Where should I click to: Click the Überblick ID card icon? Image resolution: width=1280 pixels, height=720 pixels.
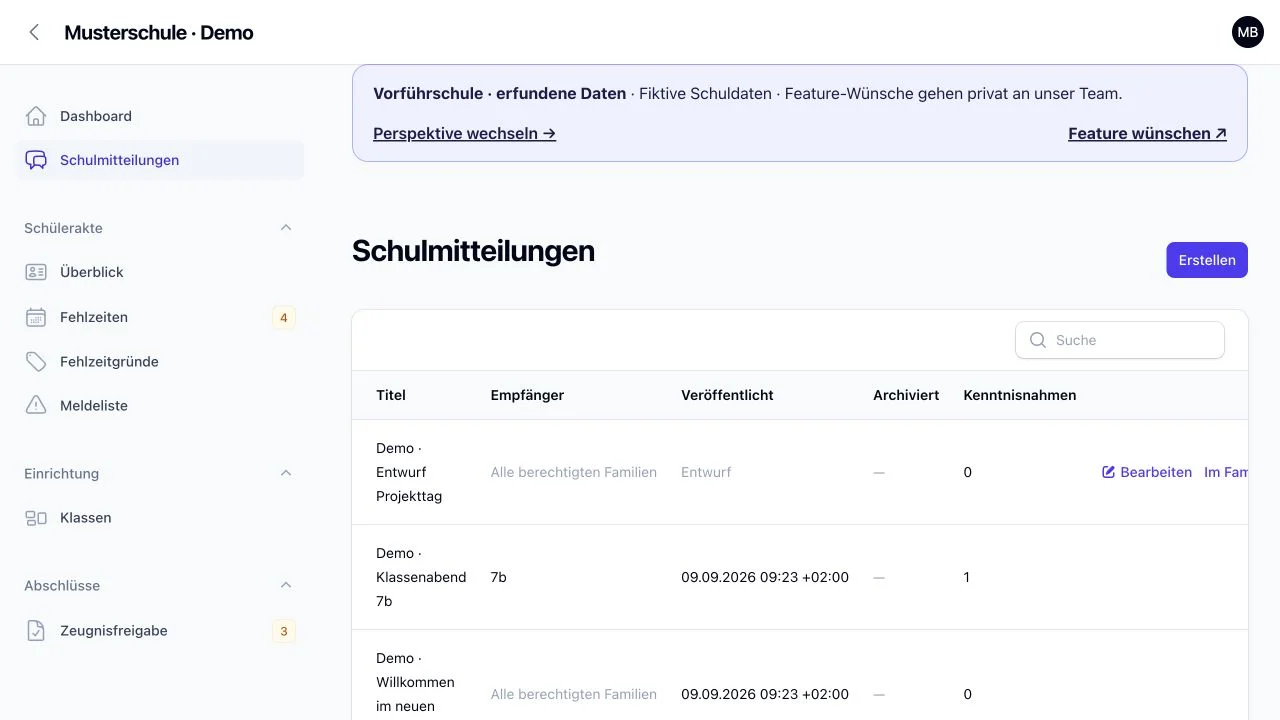pos(36,272)
